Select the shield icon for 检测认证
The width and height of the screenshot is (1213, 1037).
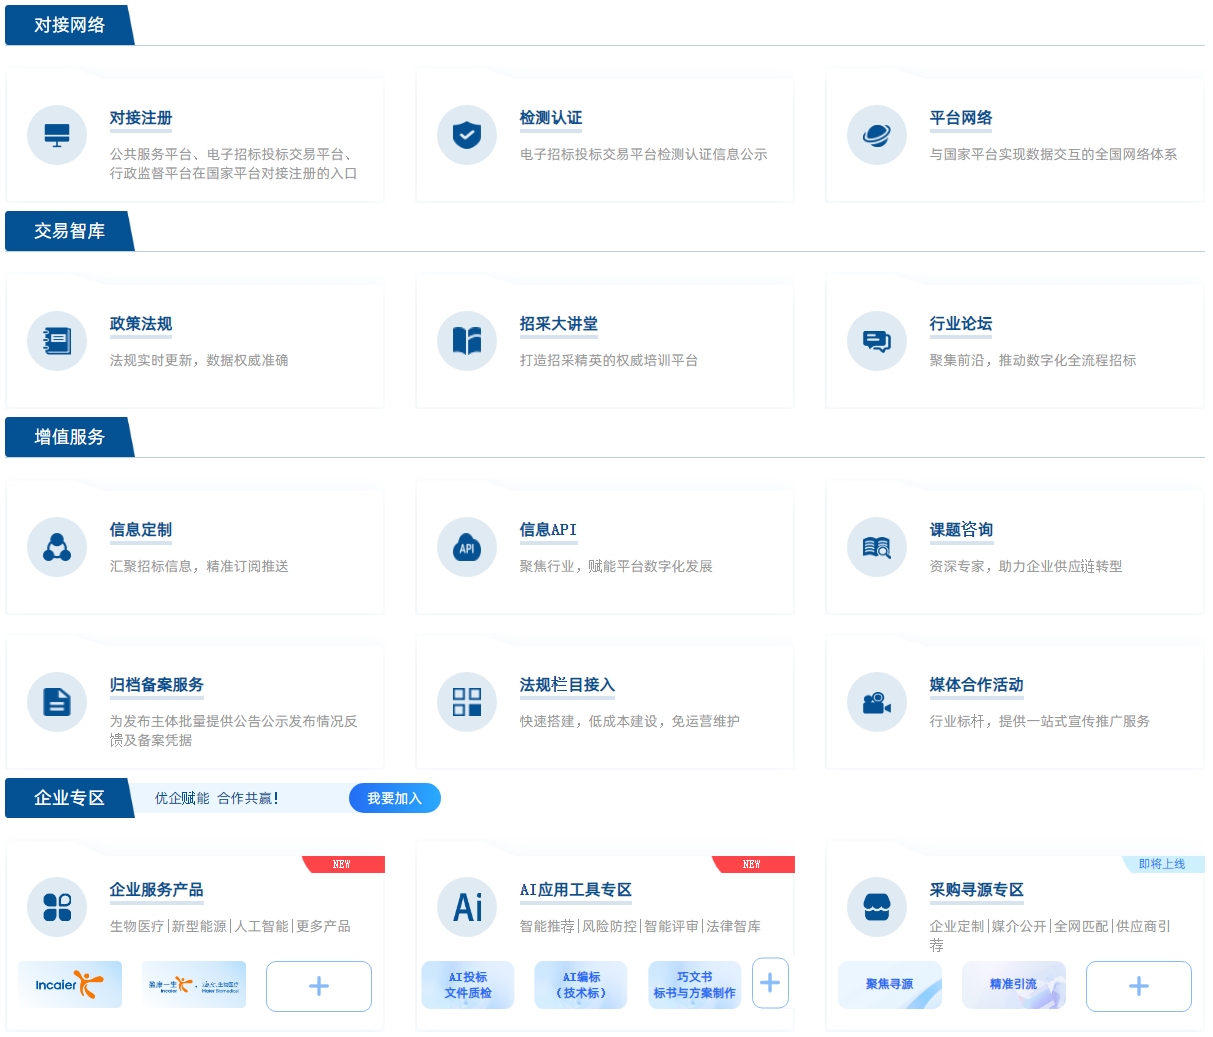point(467,135)
